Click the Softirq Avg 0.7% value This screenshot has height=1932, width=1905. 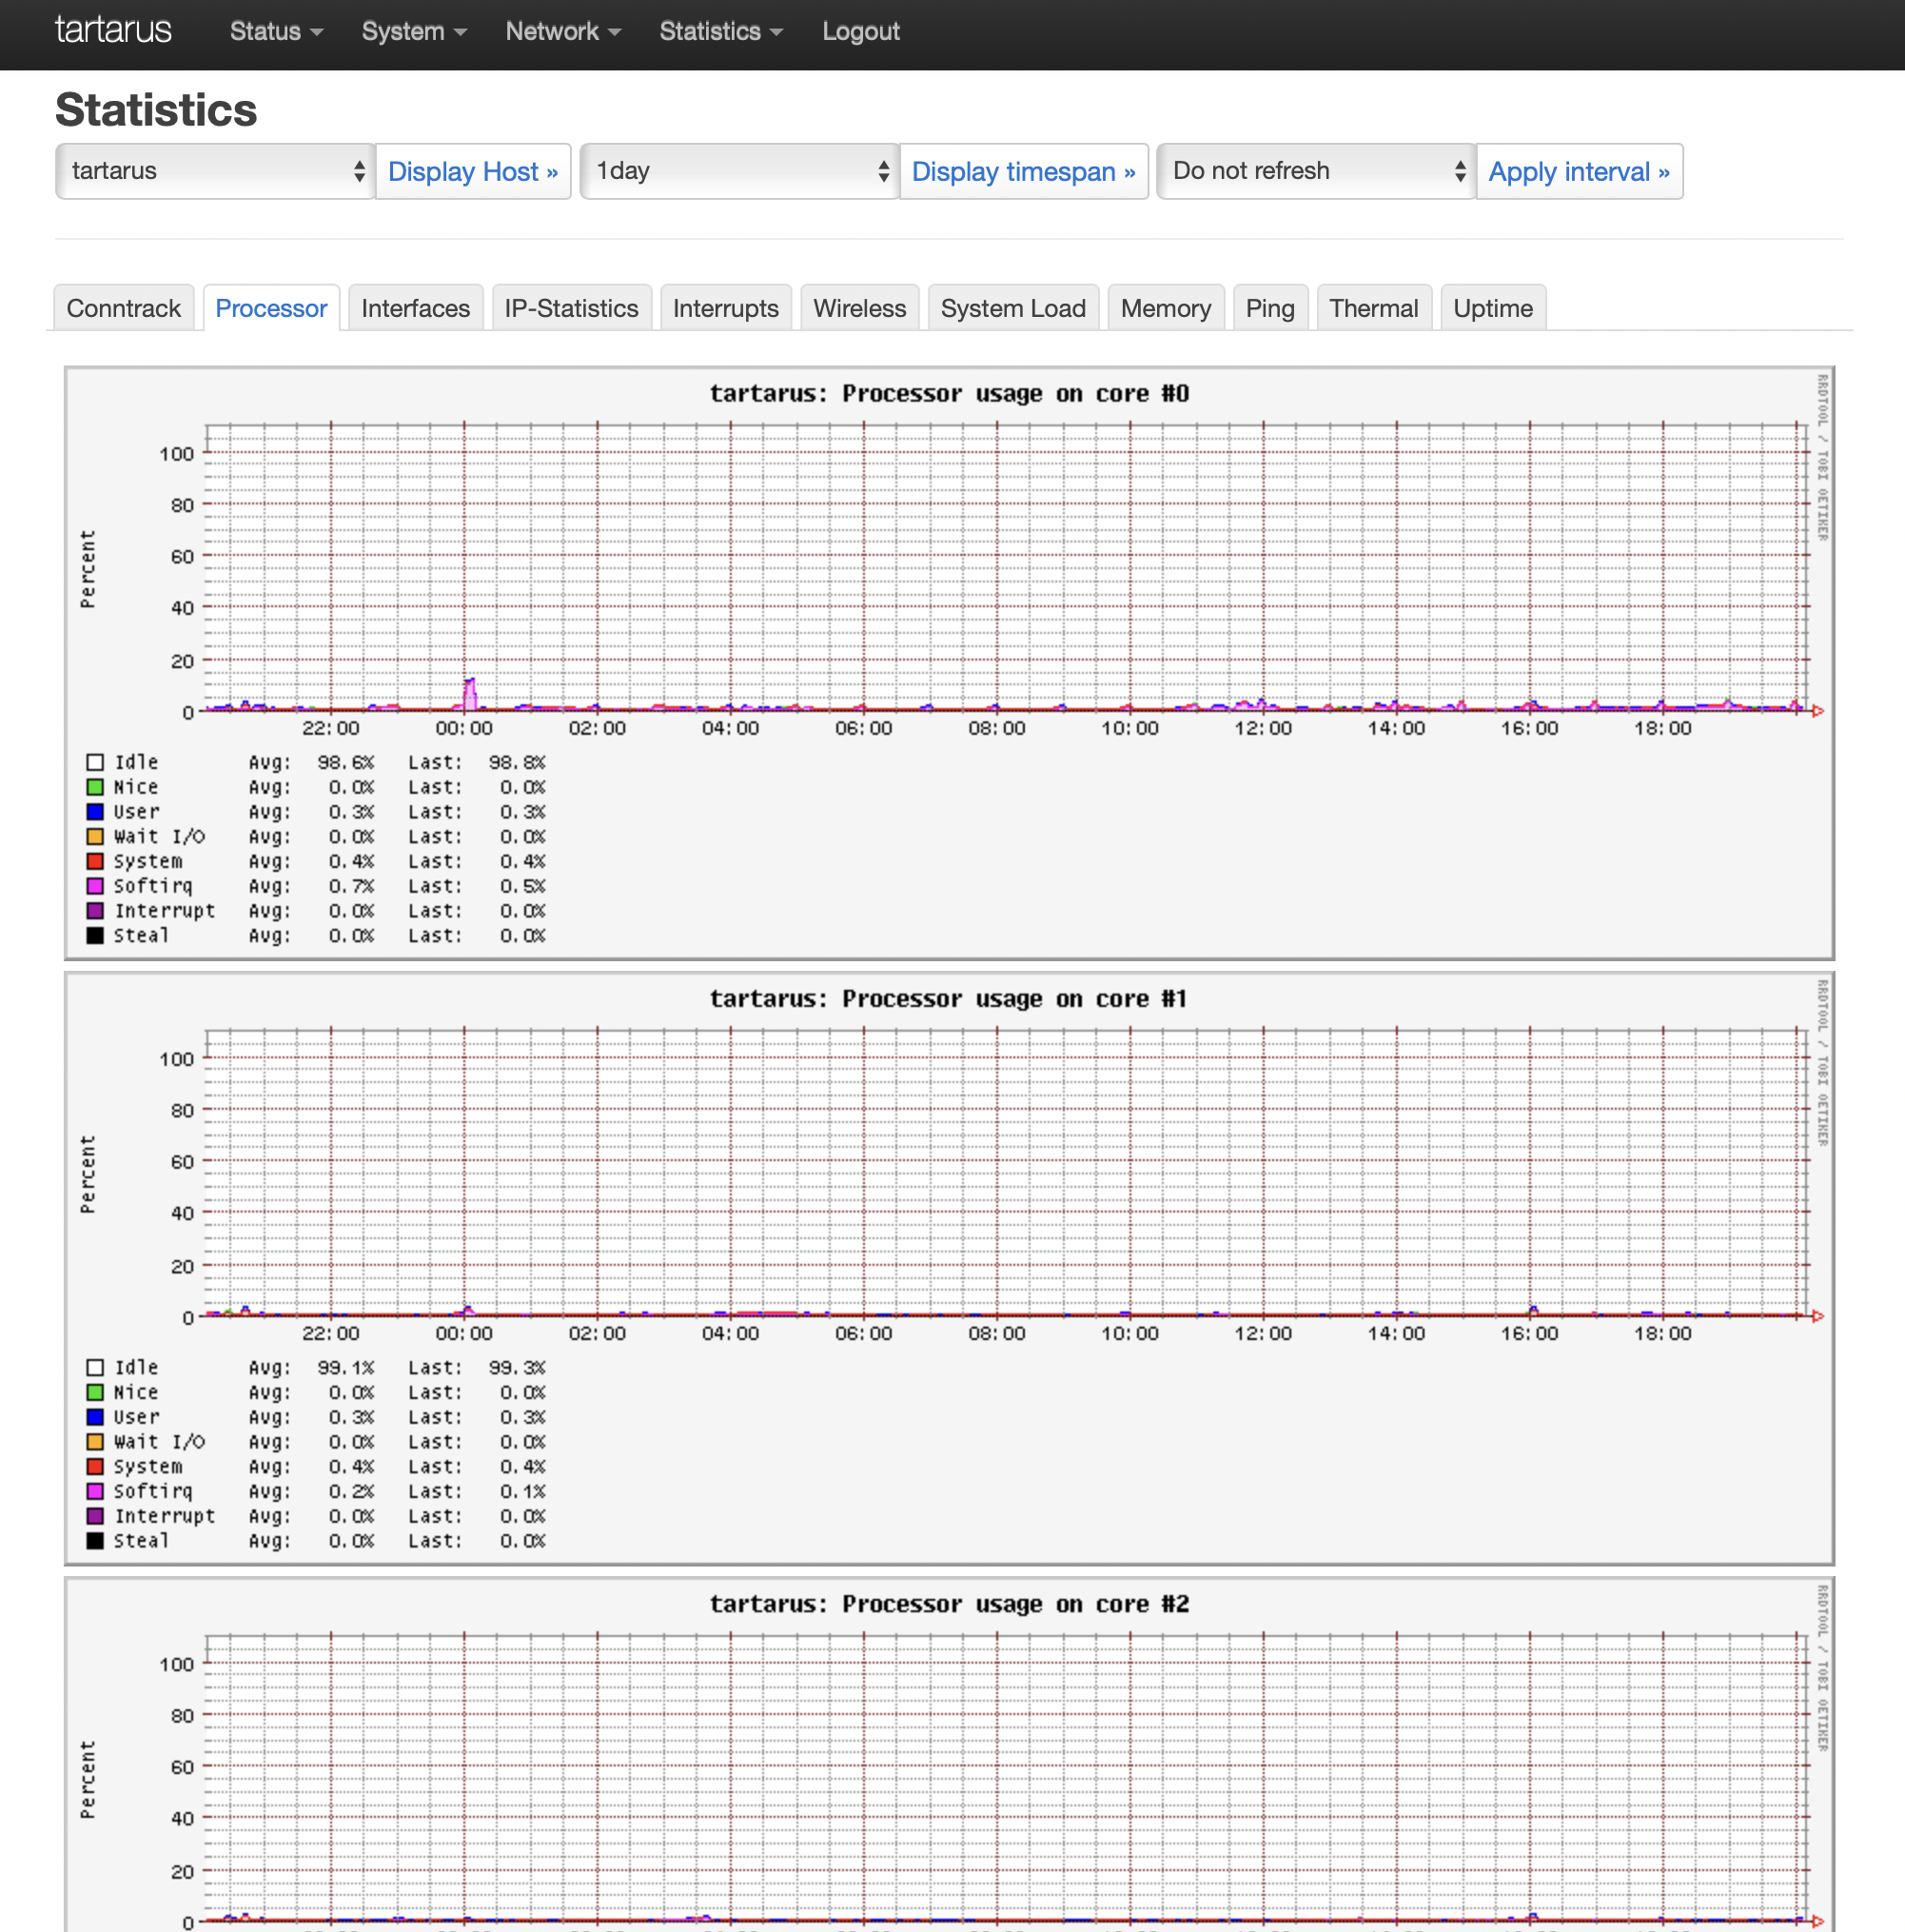pyautogui.click(x=351, y=886)
